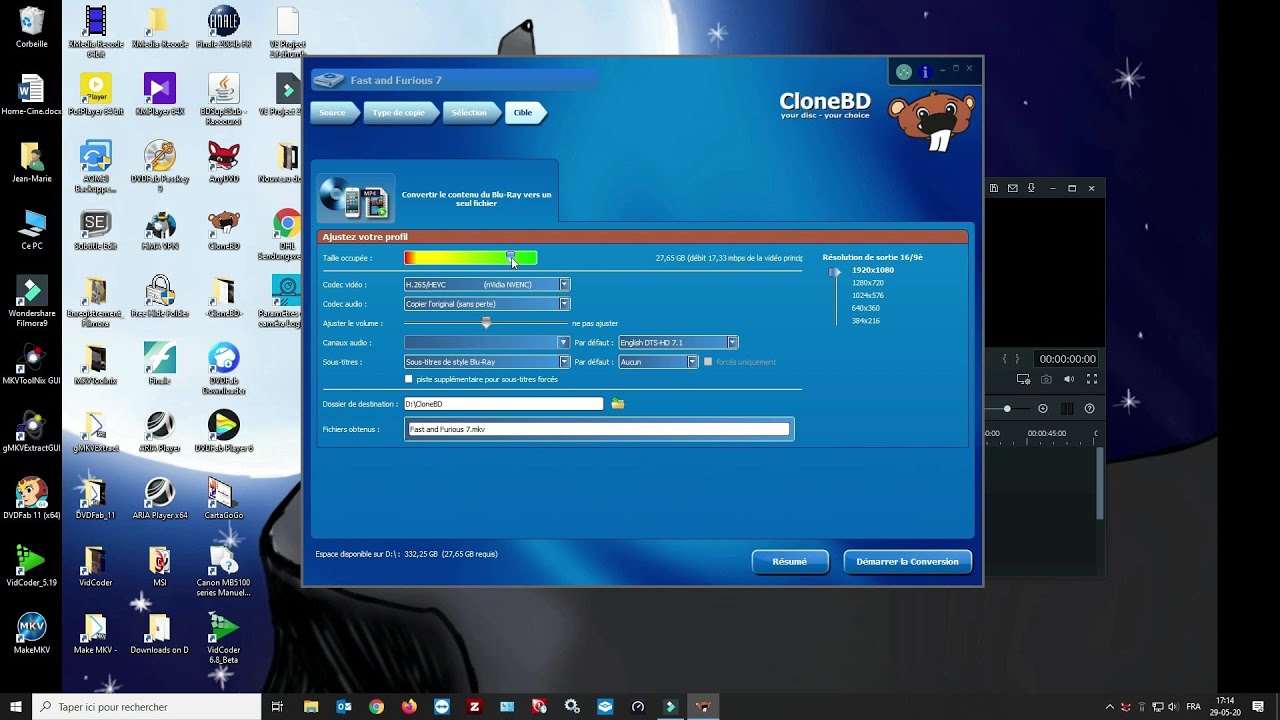Click Démarrer la Conversion button
1280x720 pixels.
click(907, 562)
